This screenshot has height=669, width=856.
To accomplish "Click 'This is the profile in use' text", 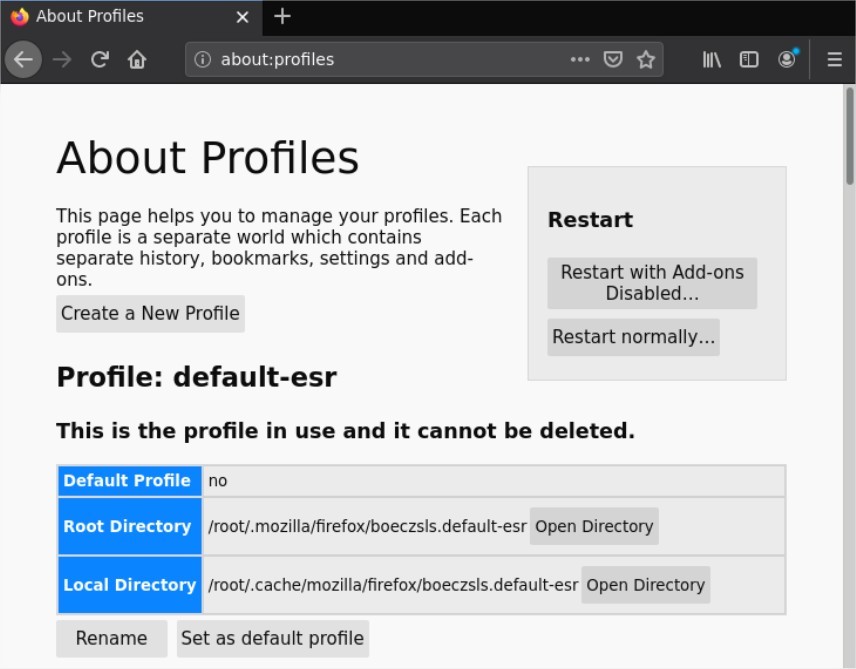I will coord(346,431).
